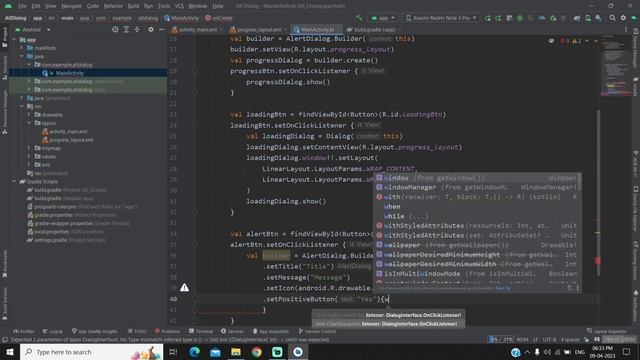Open the Terminal tool window
640x360 pixels.
click(201, 331)
